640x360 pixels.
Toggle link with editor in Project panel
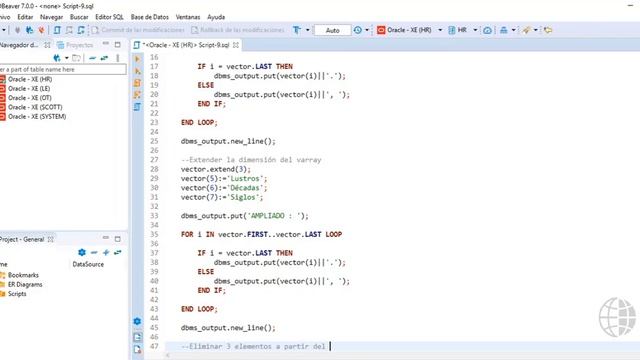click(x=118, y=253)
